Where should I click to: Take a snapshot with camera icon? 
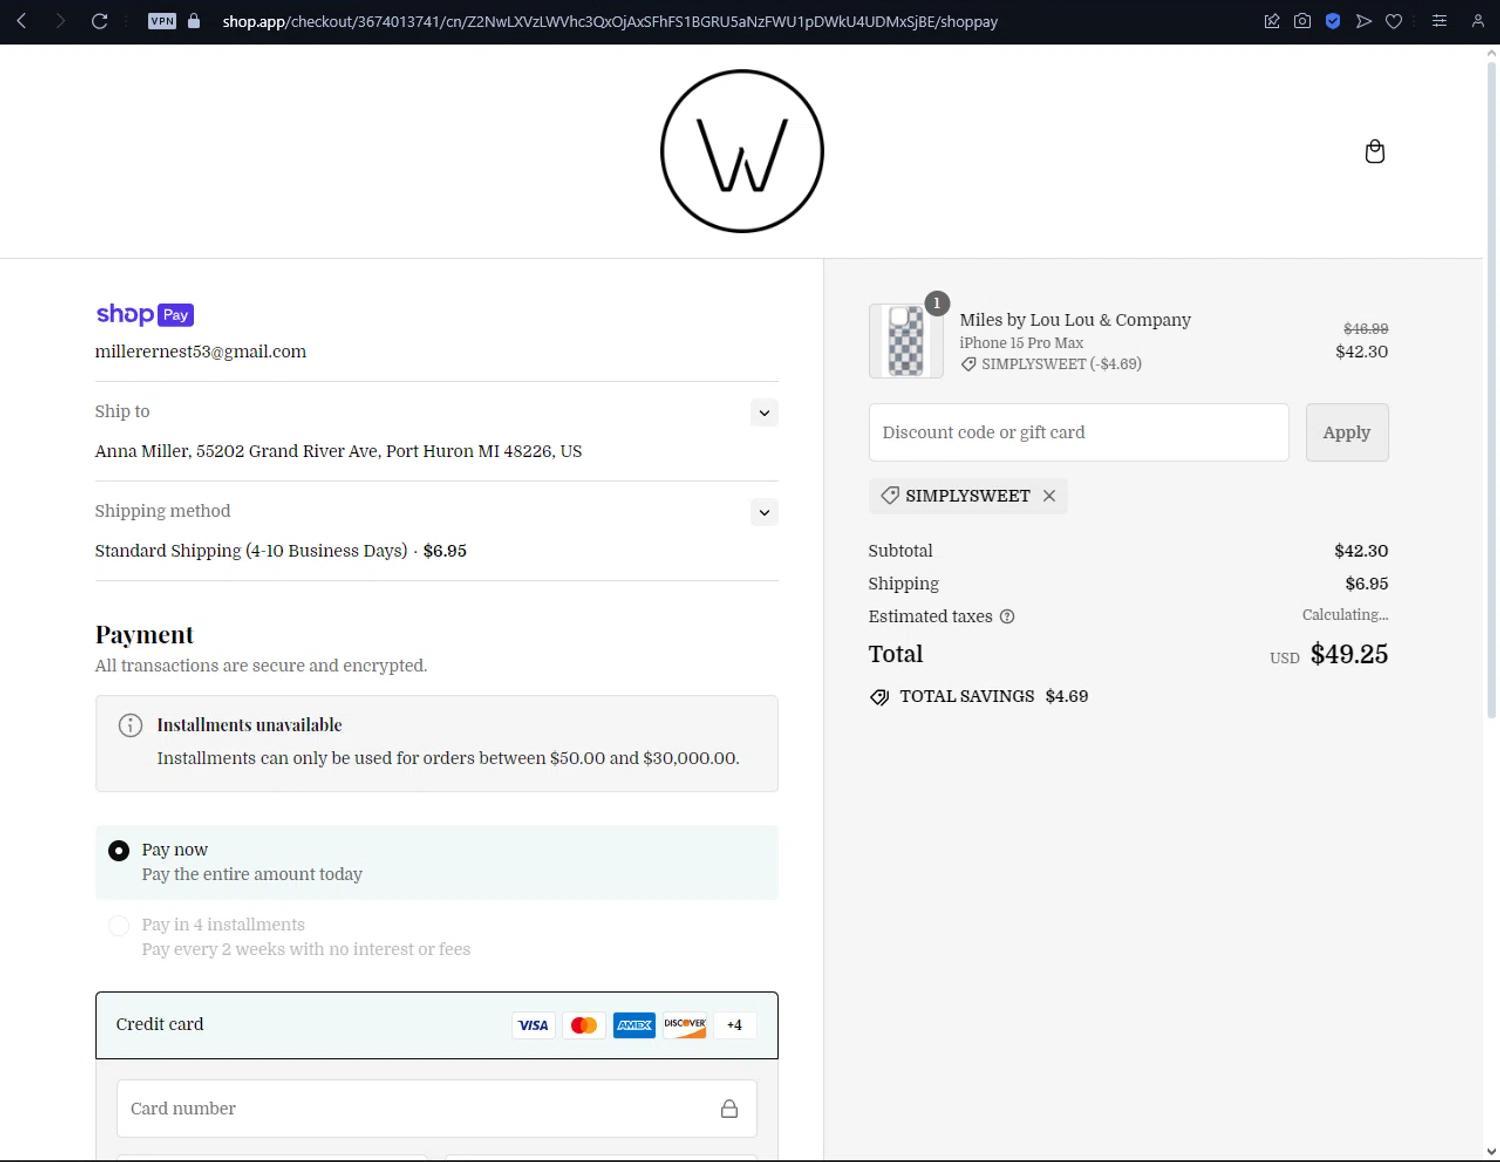tap(1302, 21)
